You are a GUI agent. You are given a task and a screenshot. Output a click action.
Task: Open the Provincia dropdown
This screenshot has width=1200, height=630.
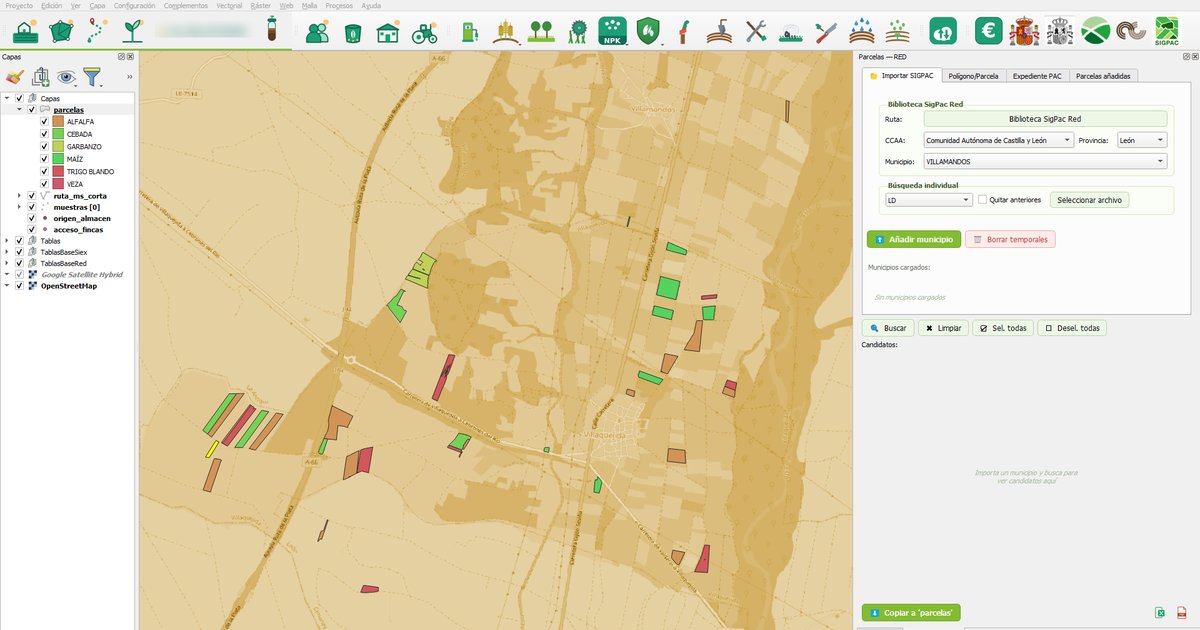coord(1140,141)
